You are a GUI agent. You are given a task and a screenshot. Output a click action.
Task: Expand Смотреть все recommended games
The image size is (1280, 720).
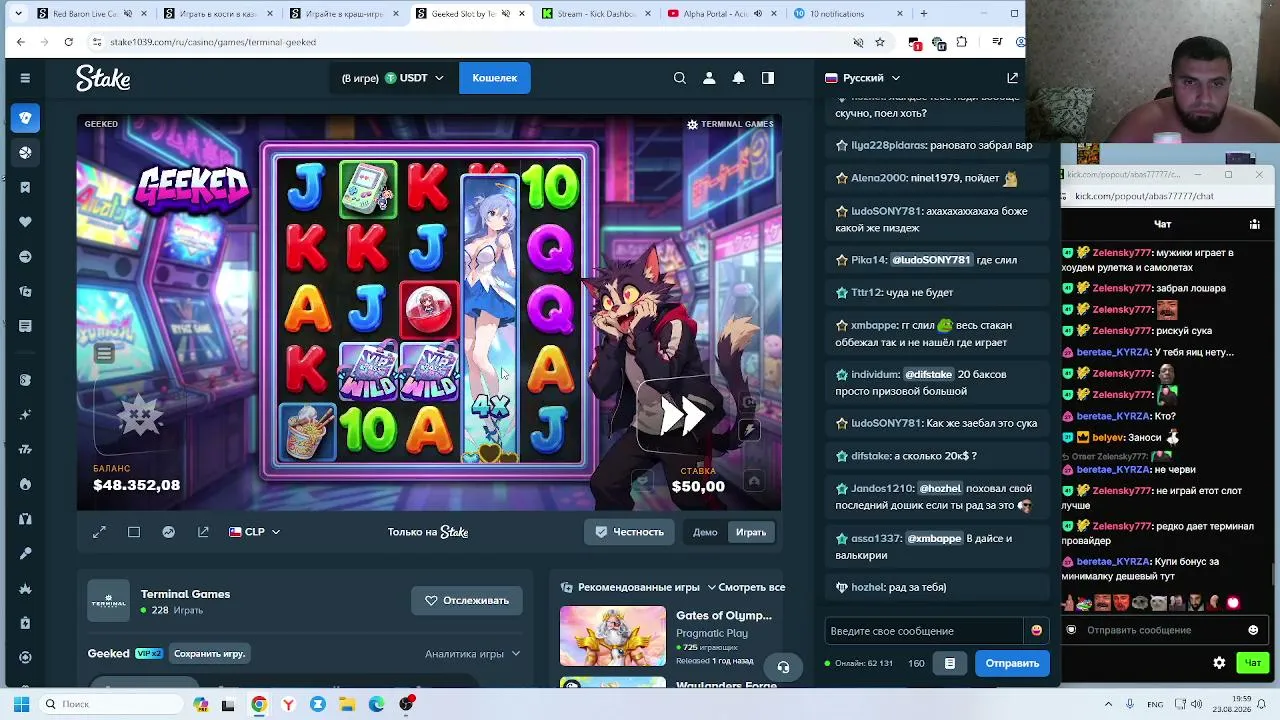click(x=746, y=587)
